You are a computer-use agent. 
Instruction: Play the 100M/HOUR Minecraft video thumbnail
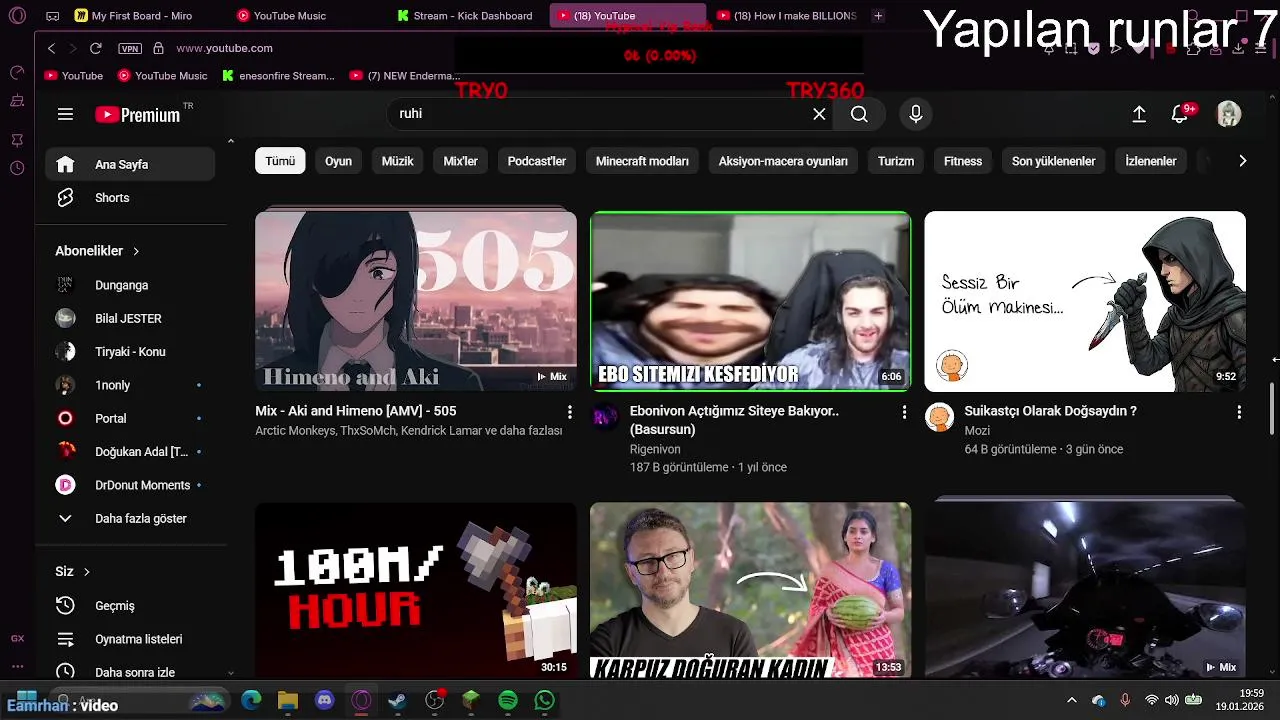416,590
